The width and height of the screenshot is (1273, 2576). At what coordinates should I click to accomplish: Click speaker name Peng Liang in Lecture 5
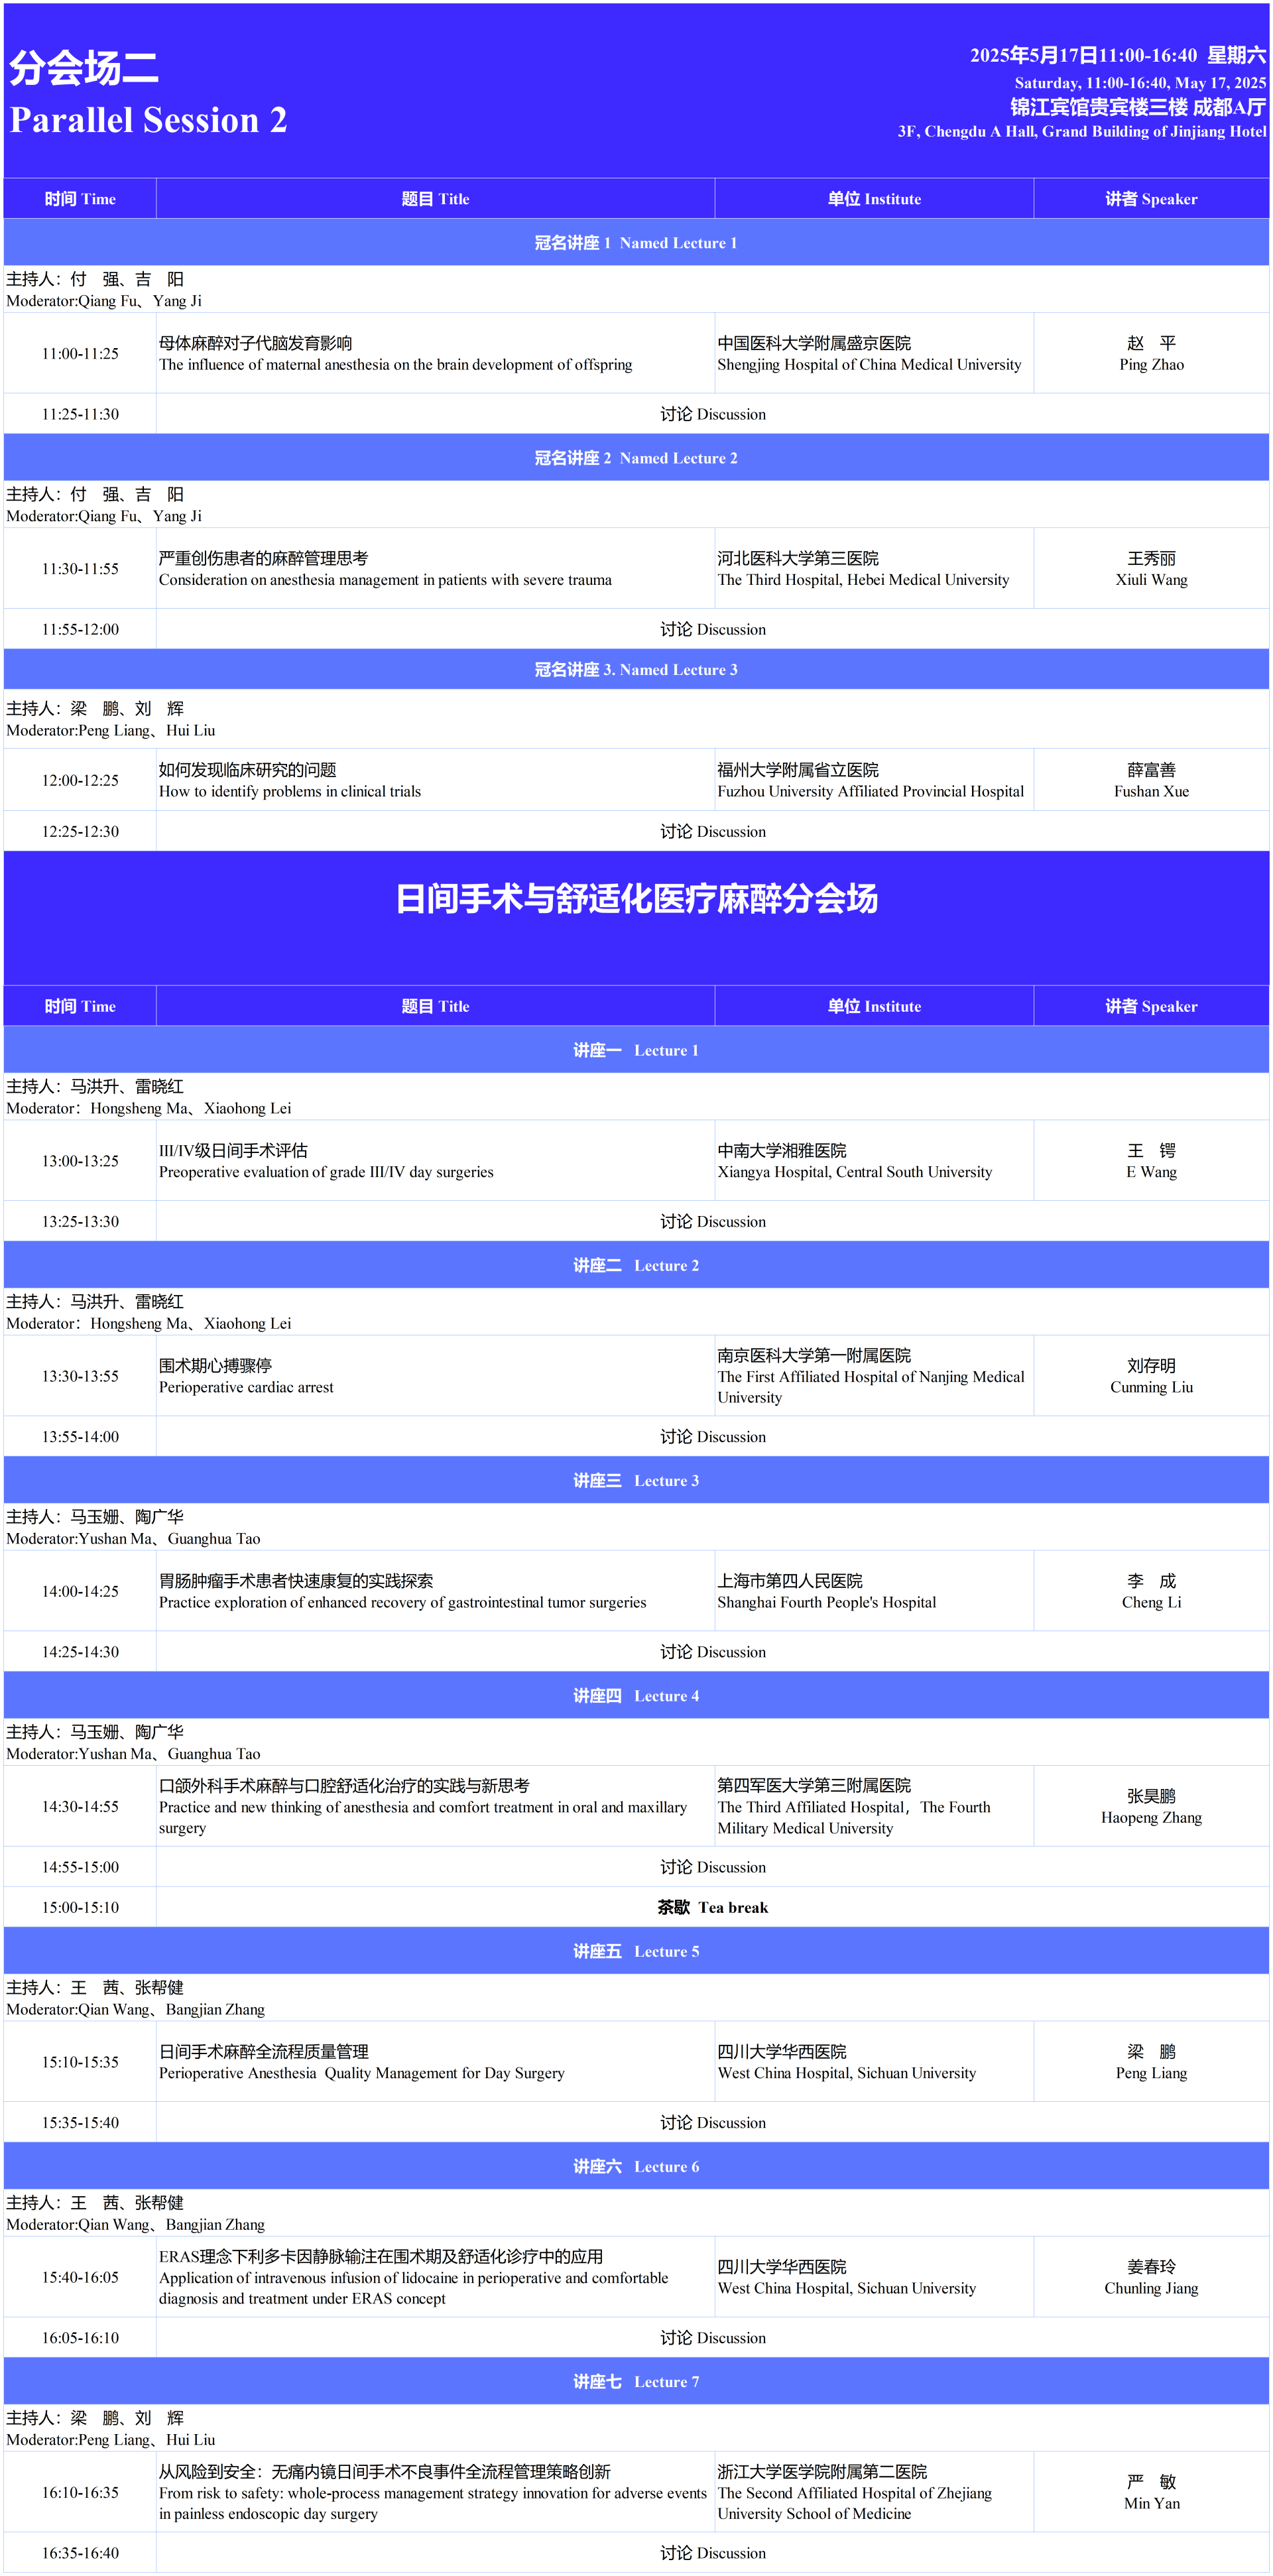coord(1151,2073)
